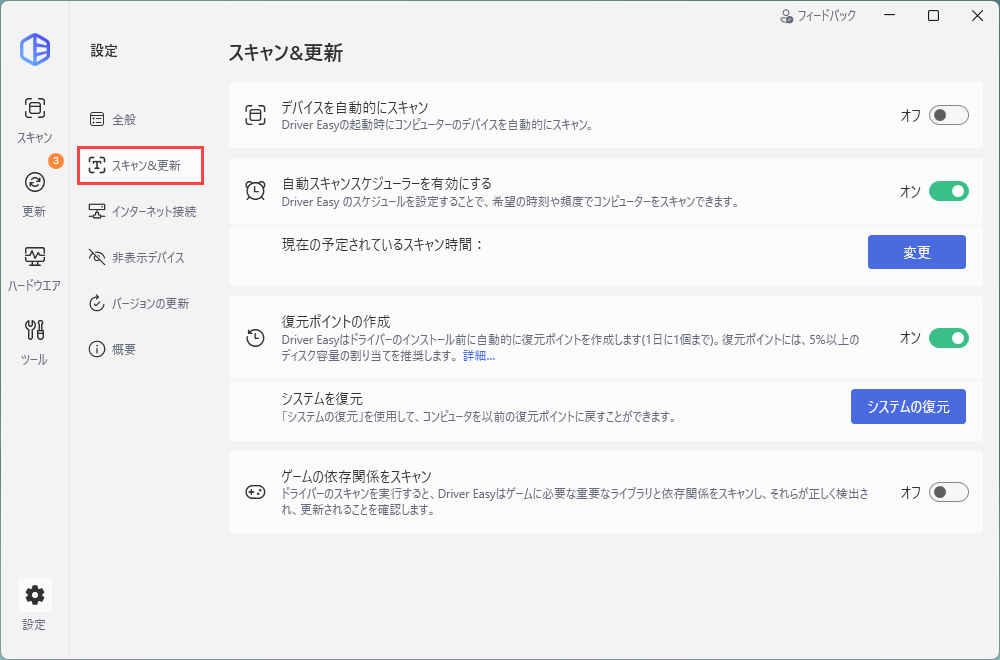Open the ハードウエア hardware view

tap(34, 268)
